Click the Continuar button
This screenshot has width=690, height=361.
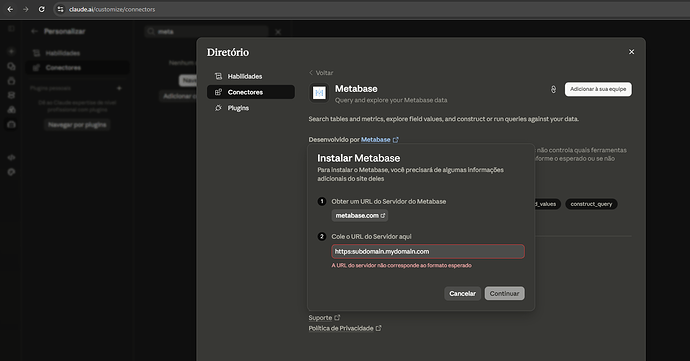pyautogui.click(x=504, y=293)
